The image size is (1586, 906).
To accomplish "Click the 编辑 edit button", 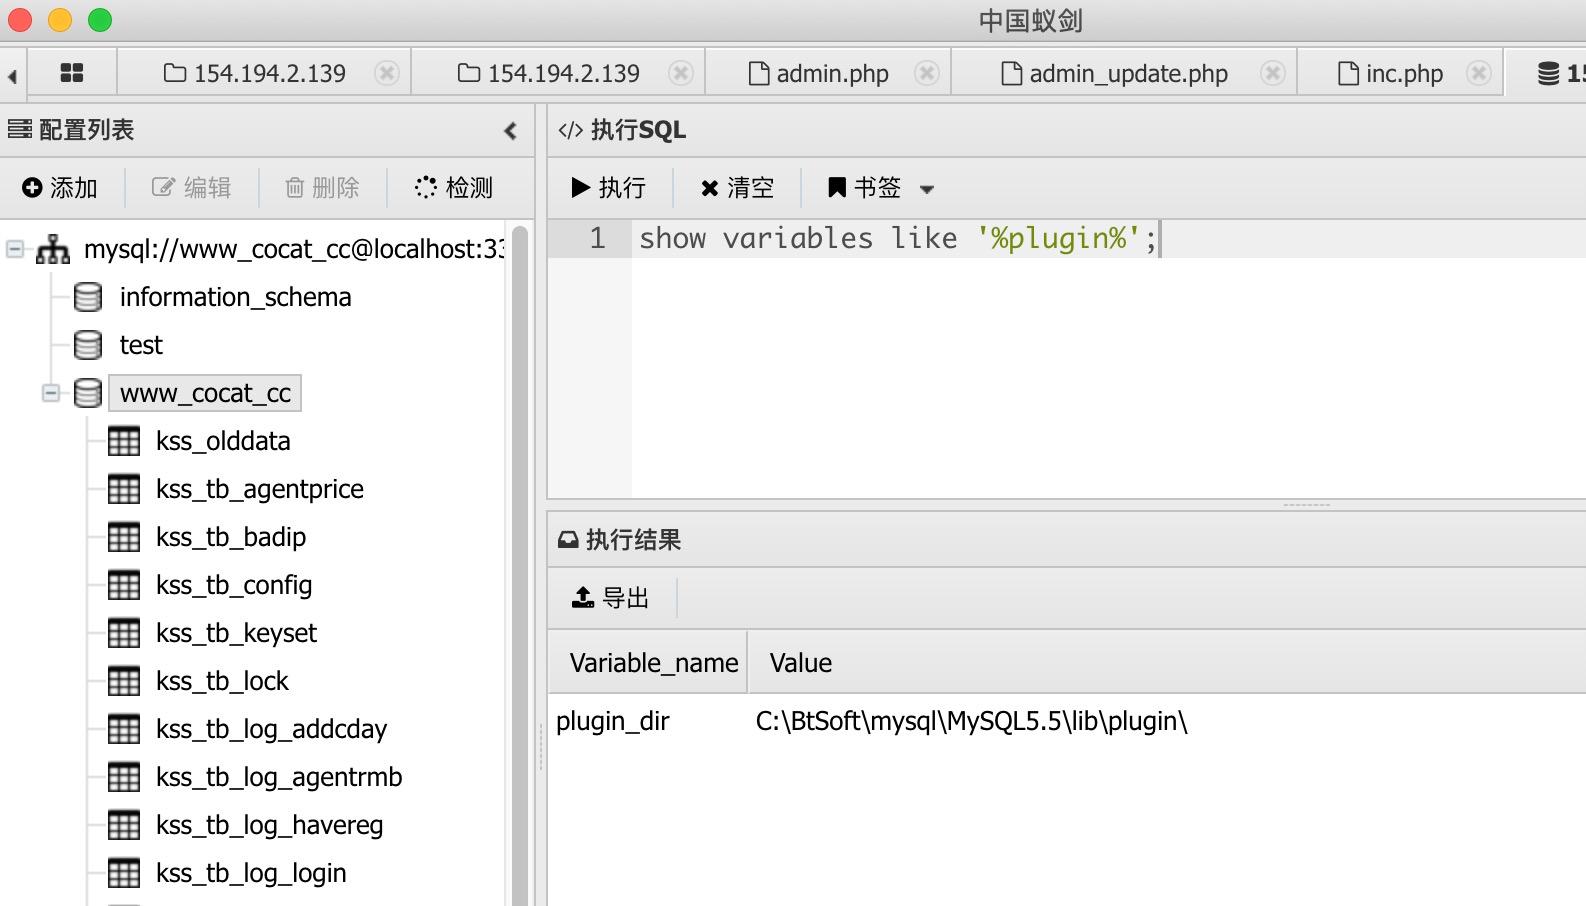I will [192, 188].
